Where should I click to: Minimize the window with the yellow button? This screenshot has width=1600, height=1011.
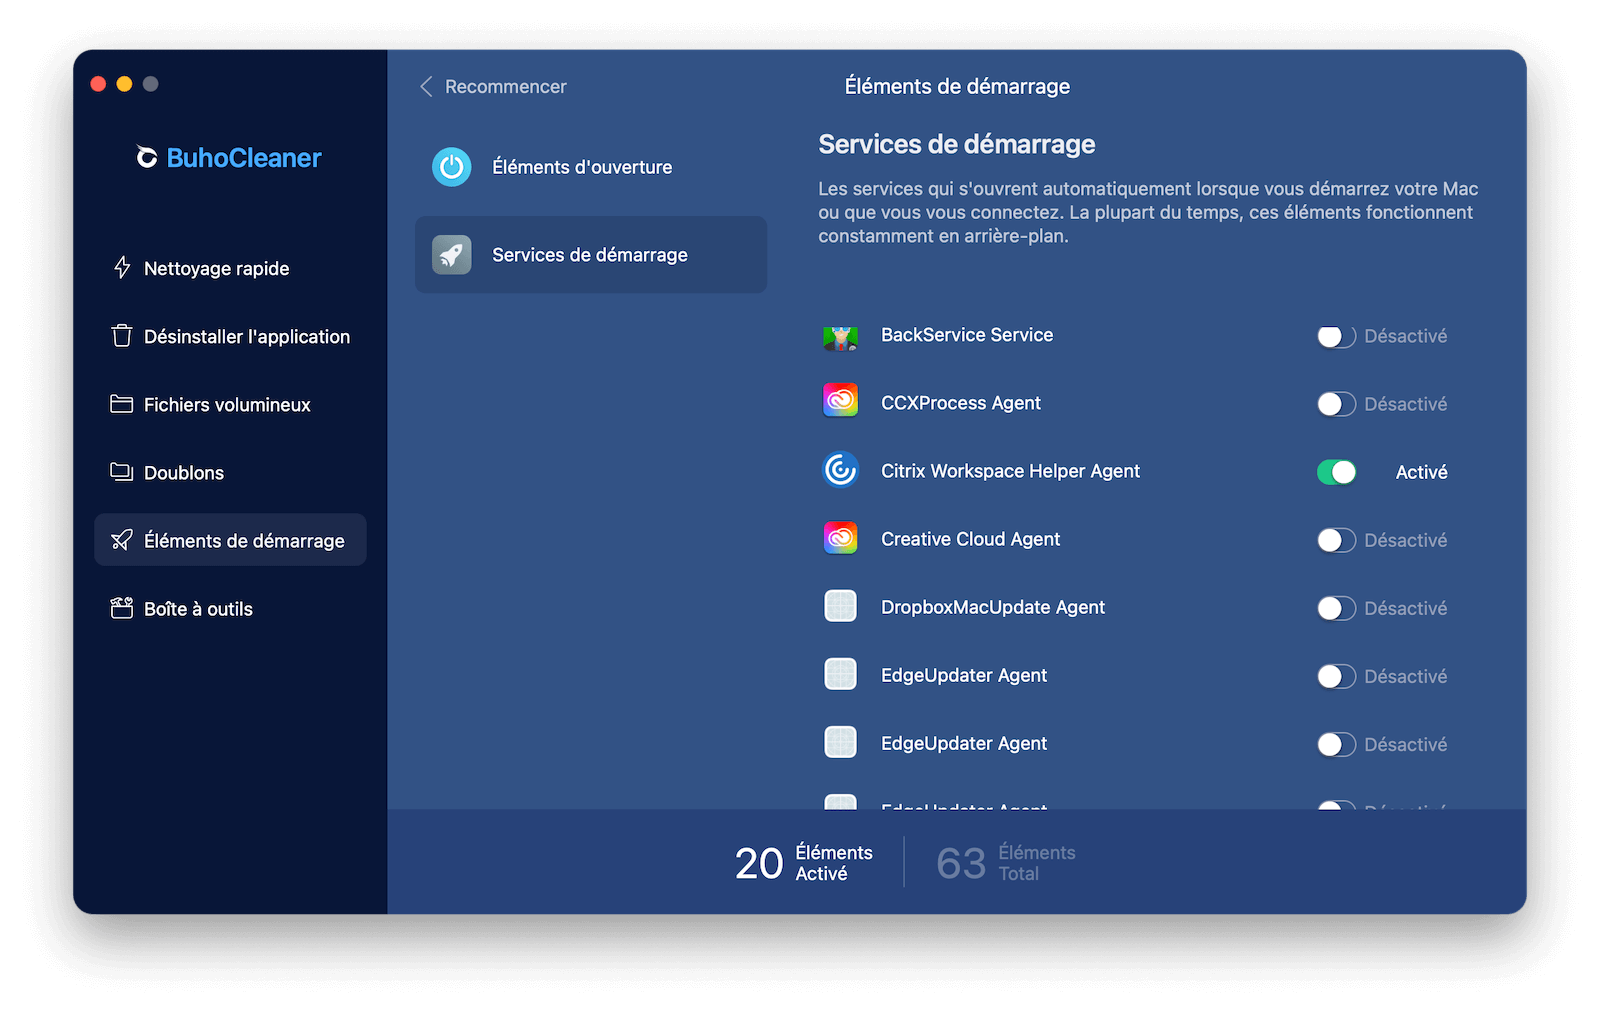(124, 84)
